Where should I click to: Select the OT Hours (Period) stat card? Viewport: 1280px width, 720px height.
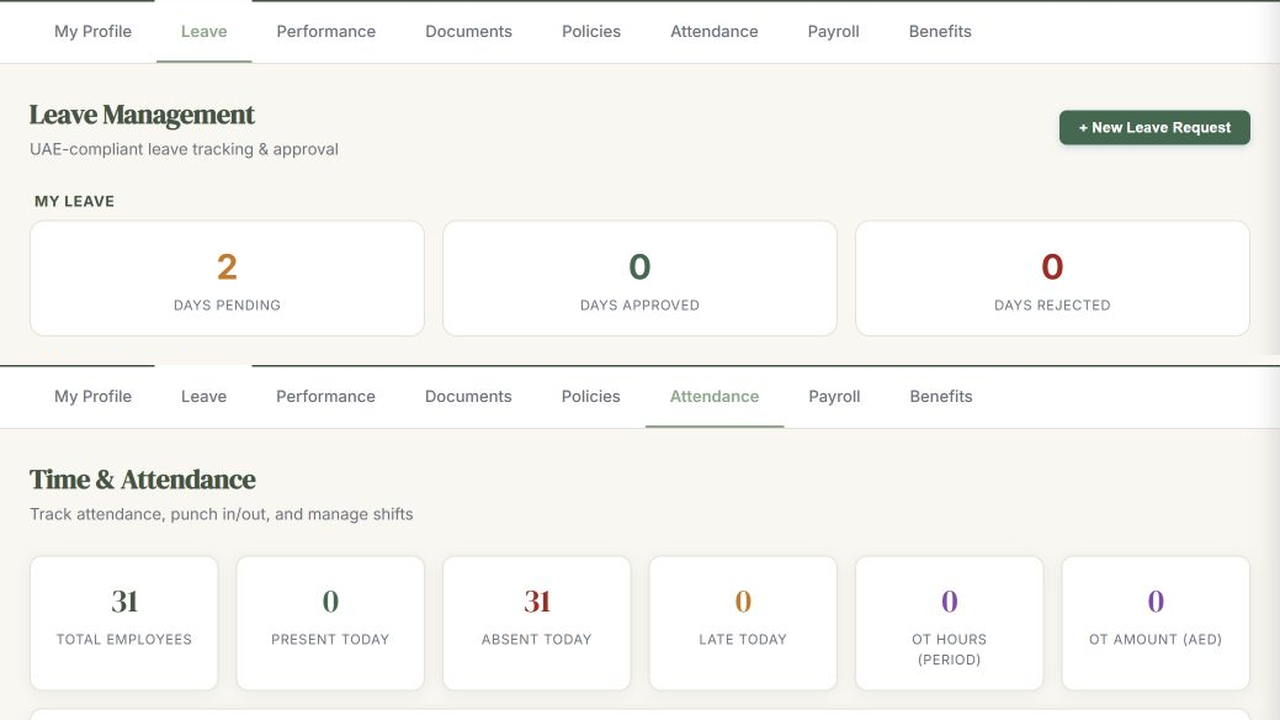coord(949,623)
